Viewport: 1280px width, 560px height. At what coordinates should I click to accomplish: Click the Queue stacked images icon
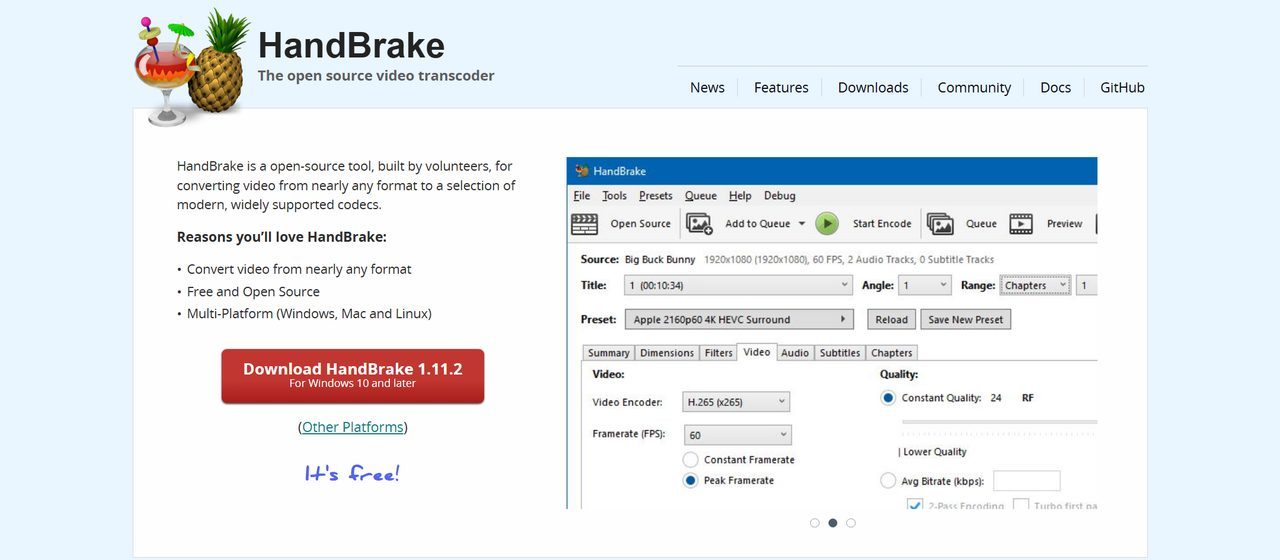pyautogui.click(x=940, y=224)
